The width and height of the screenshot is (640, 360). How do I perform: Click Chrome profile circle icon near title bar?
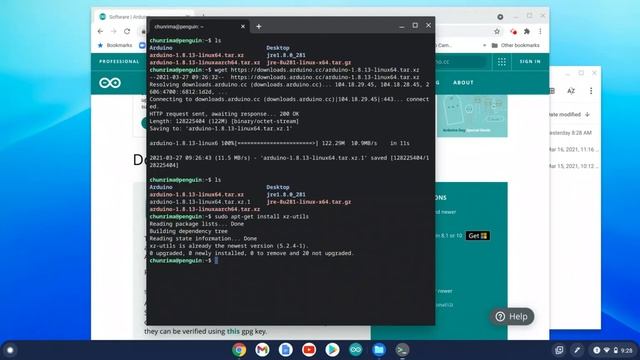pos(500,17)
